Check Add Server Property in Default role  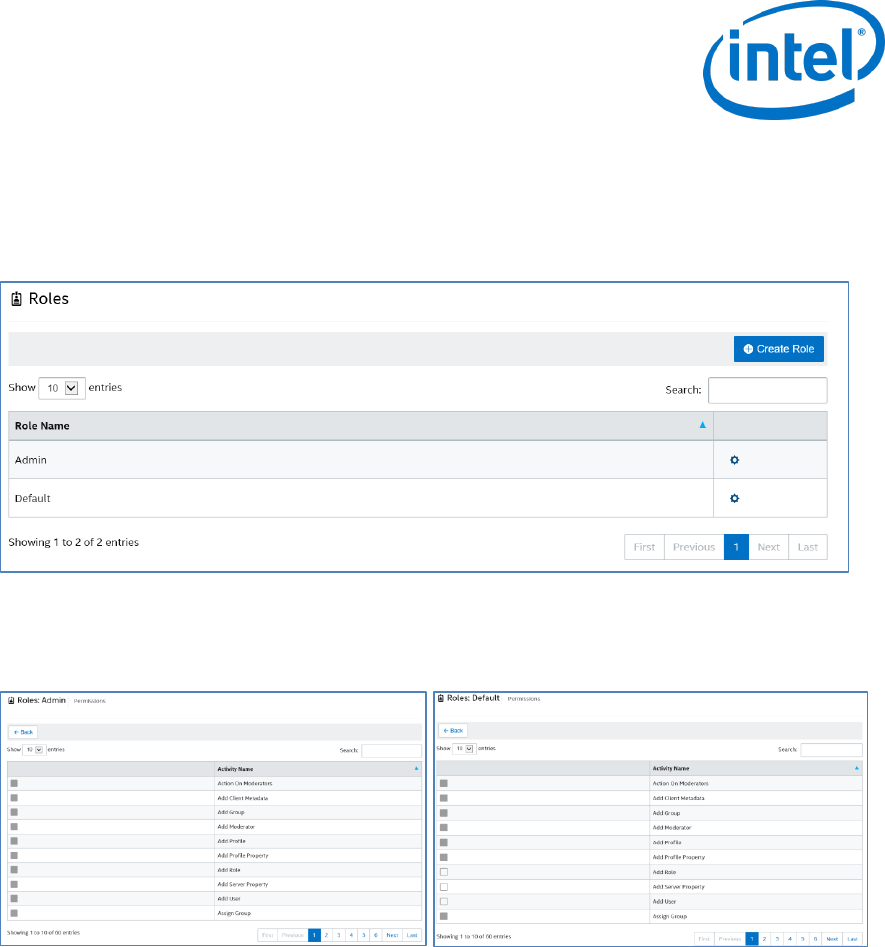(x=444, y=887)
